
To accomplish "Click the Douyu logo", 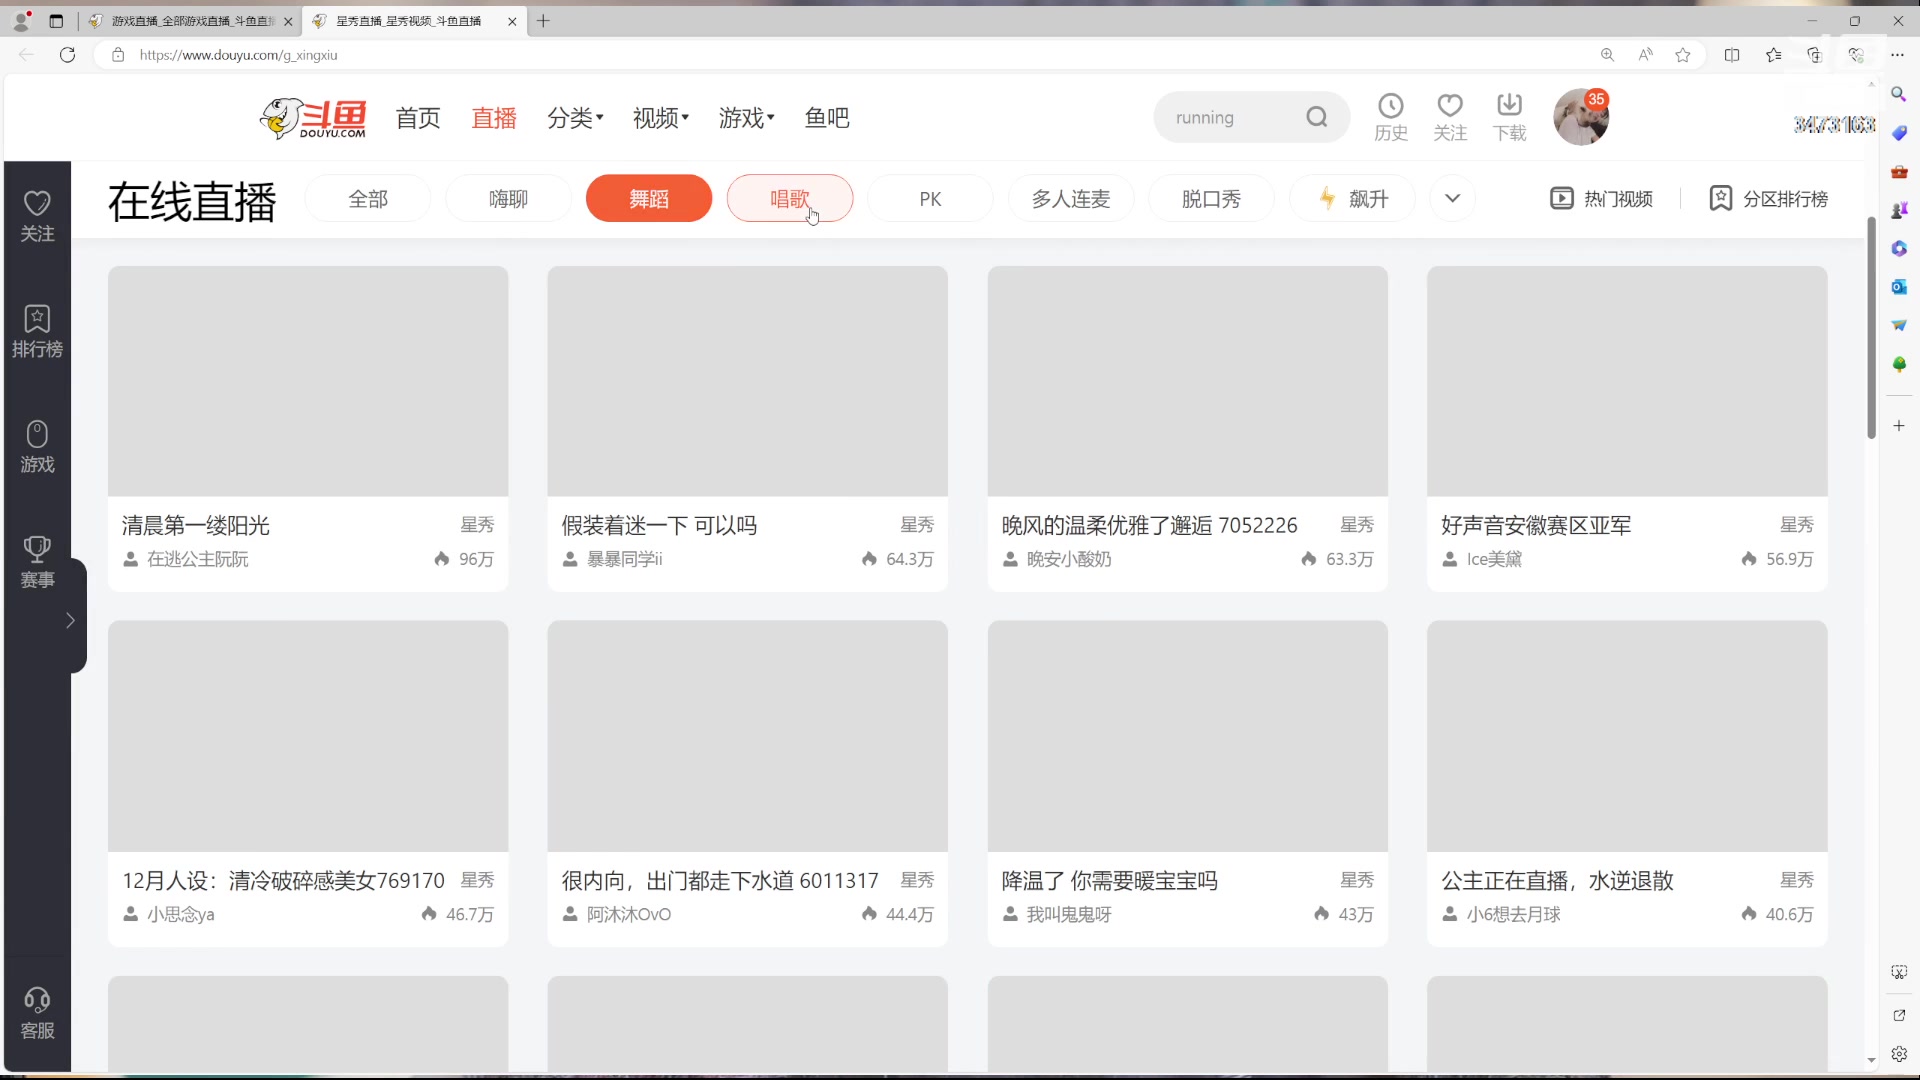I will tap(313, 118).
